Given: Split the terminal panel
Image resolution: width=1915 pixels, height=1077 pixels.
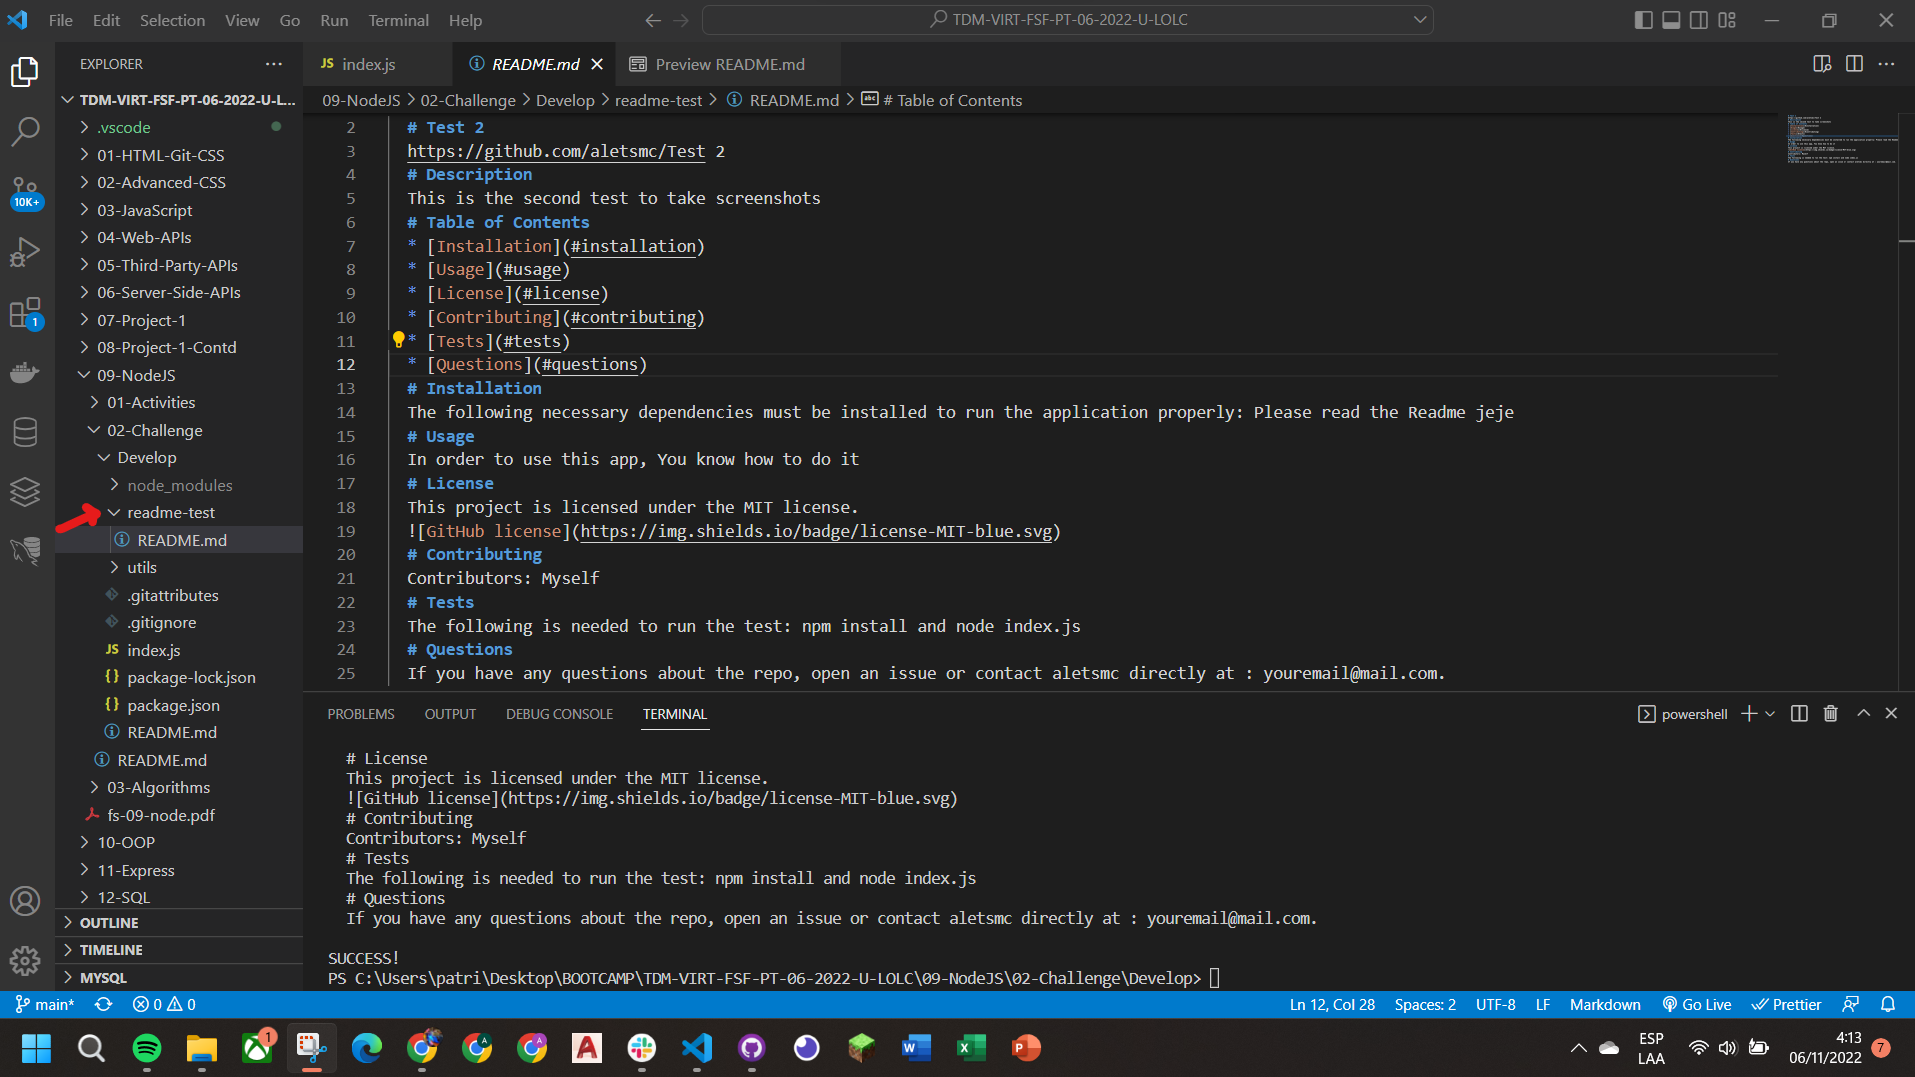Looking at the screenshot, I should [1799, 714].
